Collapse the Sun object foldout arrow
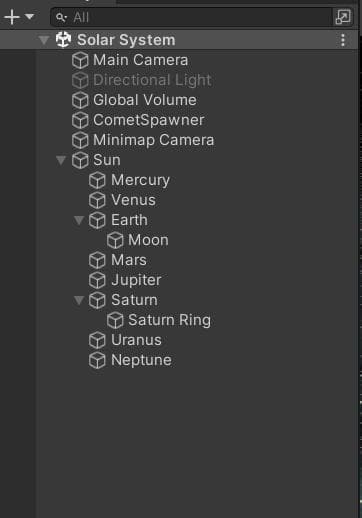The width and height of the screenshot is (362, 518). click(x=61, y=160)
